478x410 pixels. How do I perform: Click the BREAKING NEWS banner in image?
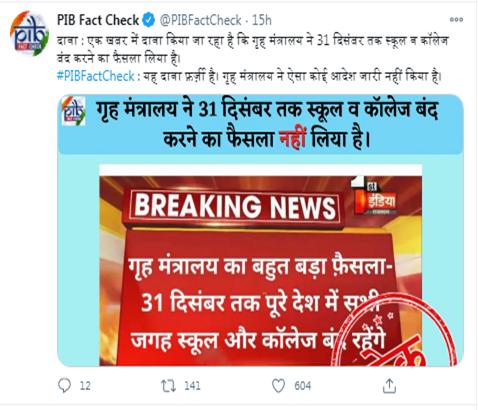pyautogui.click(x=235, y=207)
